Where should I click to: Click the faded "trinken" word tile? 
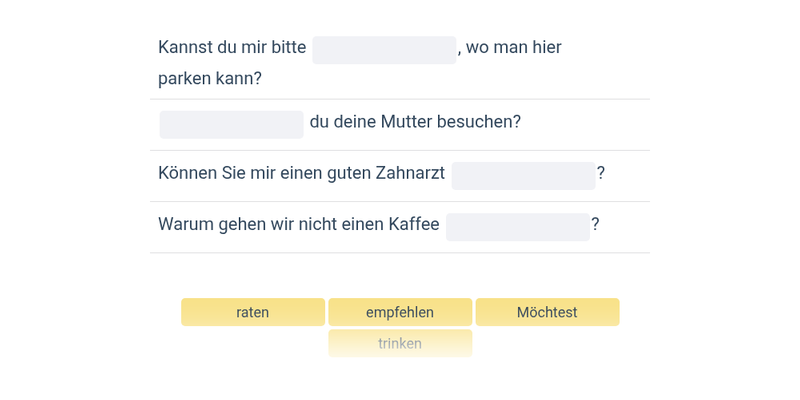coord(400,343)
